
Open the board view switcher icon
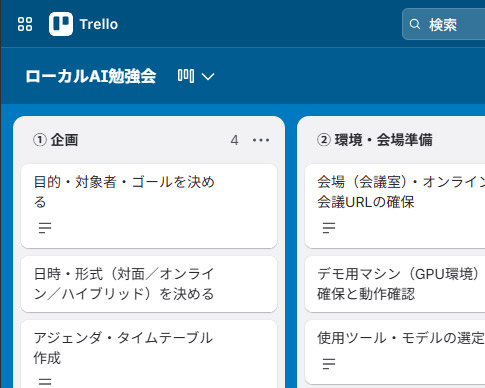pyautogui.click(x=186, y=76)
